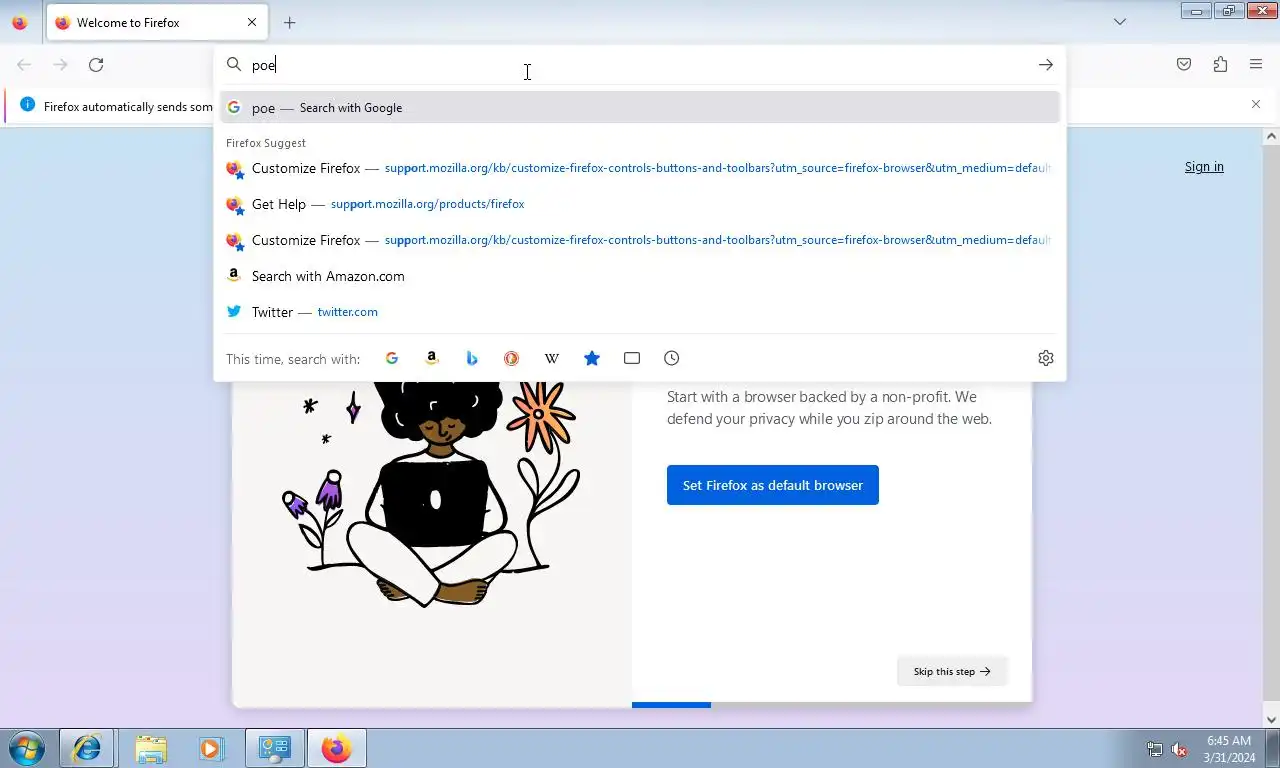
Task: Click the pinned Firefox icon beside the tab
Action: click(x=19, y=22)
